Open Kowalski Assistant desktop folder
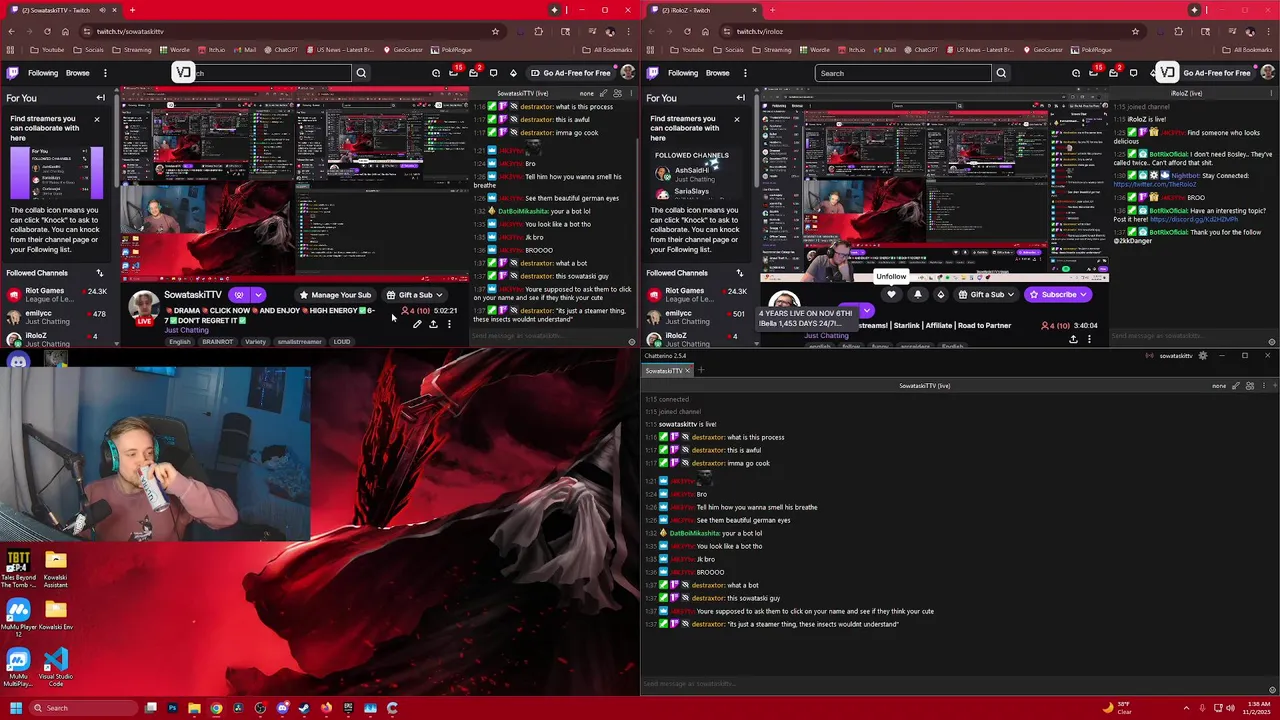Screen dimensions: 1280x720 click(x=56, y=569)
